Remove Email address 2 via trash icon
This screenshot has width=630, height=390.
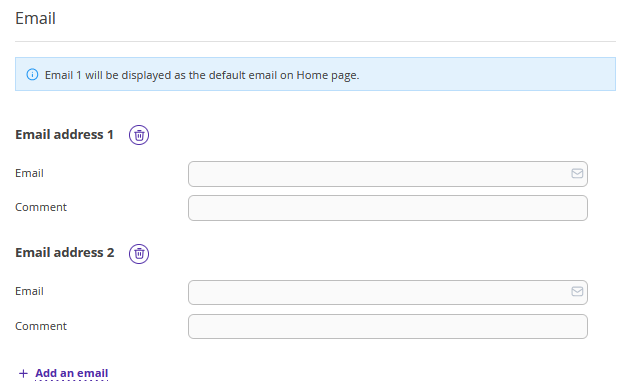139,254
